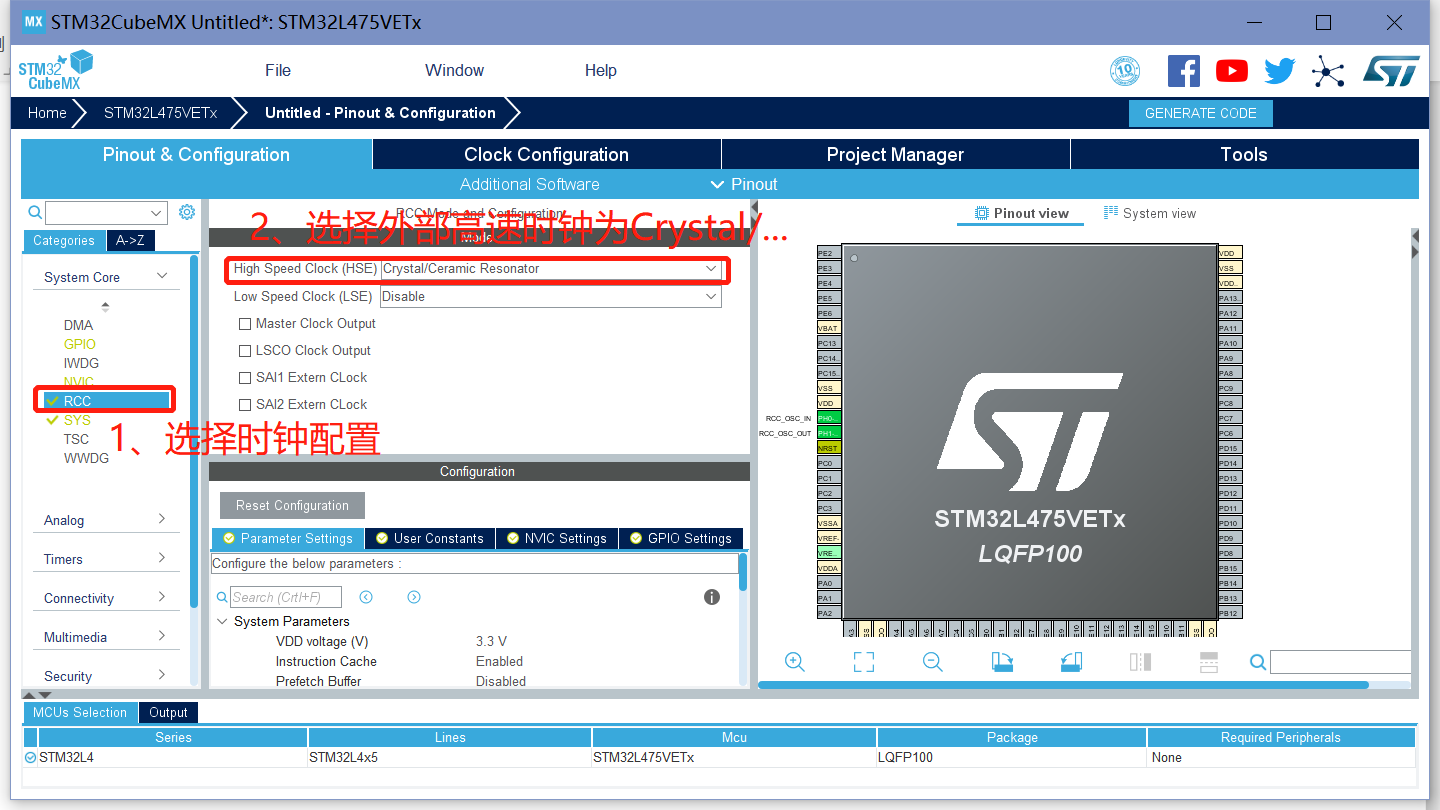Switch to the Project Manager tab
Viewport: 1440px width, 810px height.
[895, 154]
